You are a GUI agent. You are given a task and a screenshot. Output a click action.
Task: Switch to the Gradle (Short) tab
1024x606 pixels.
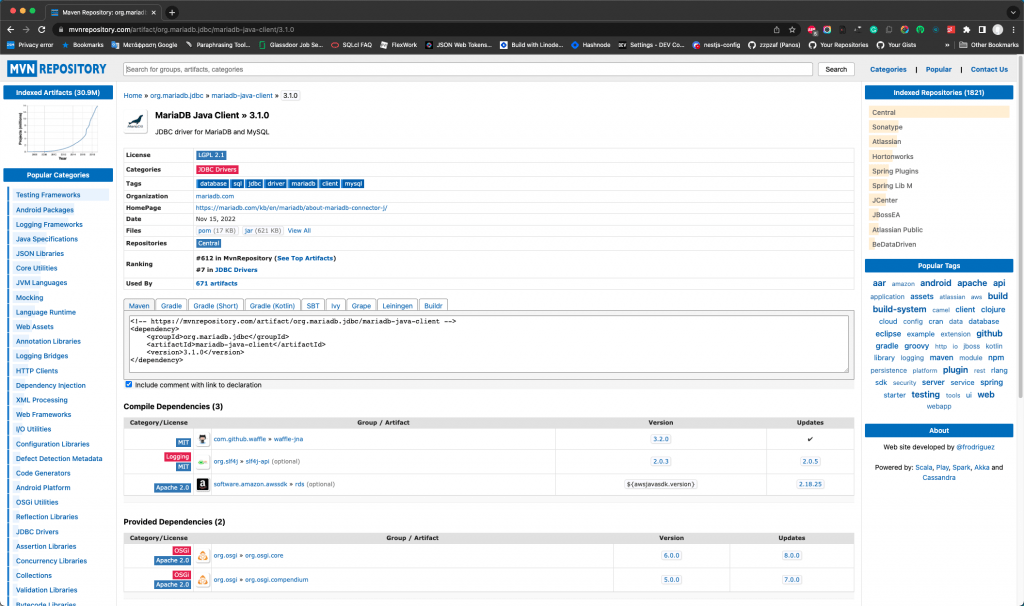tap(216, 306)
